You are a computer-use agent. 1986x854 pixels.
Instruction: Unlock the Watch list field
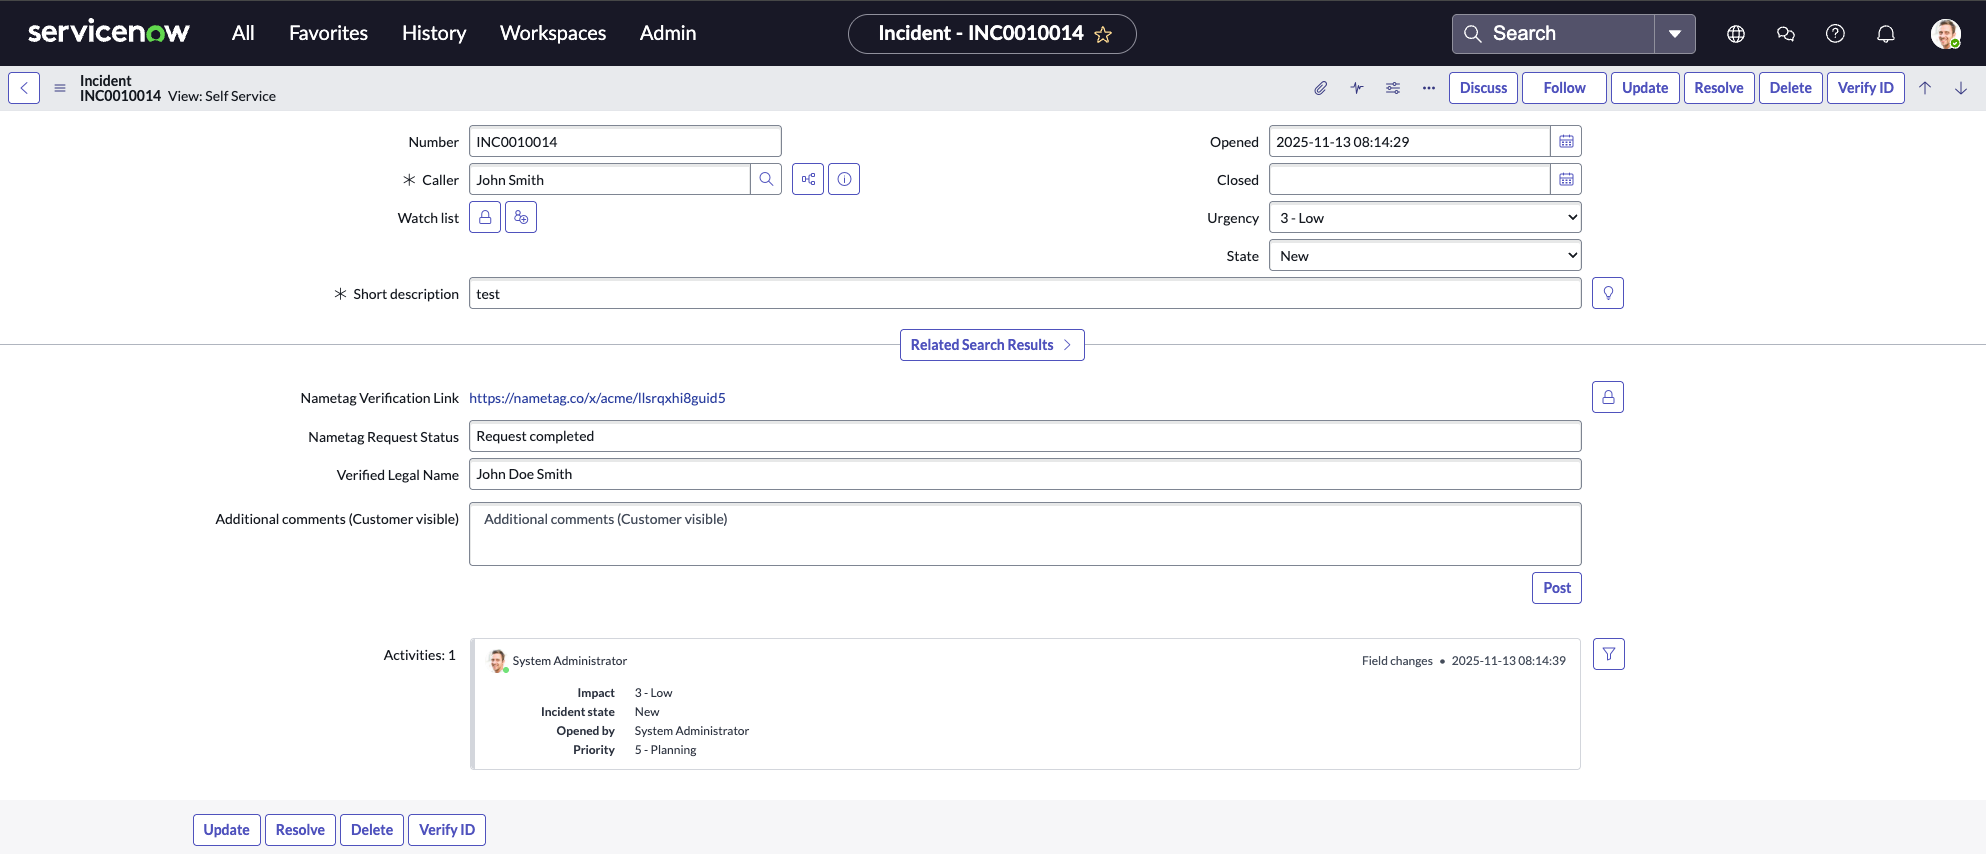(x=485, y=218)
